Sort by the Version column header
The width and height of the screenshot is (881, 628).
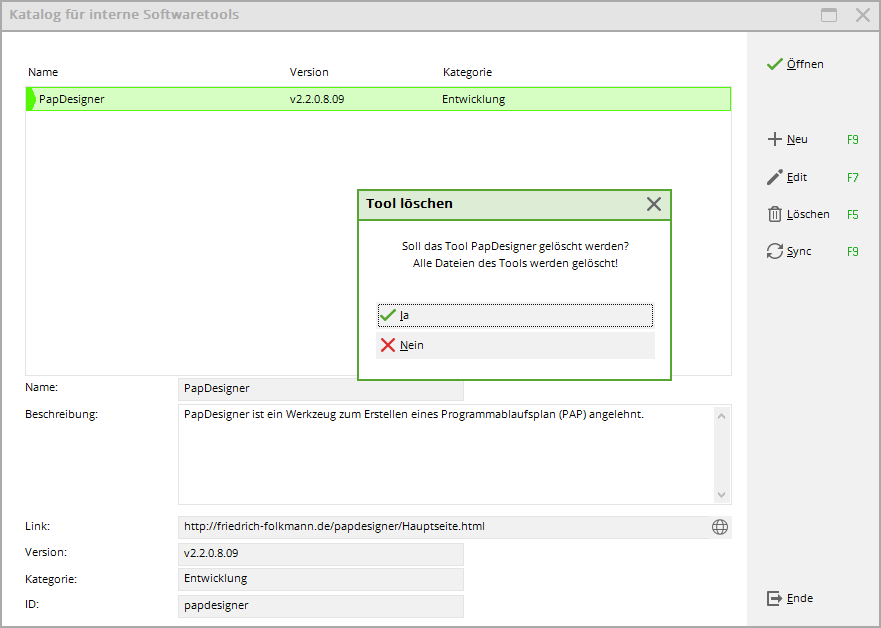click(309, 72)
